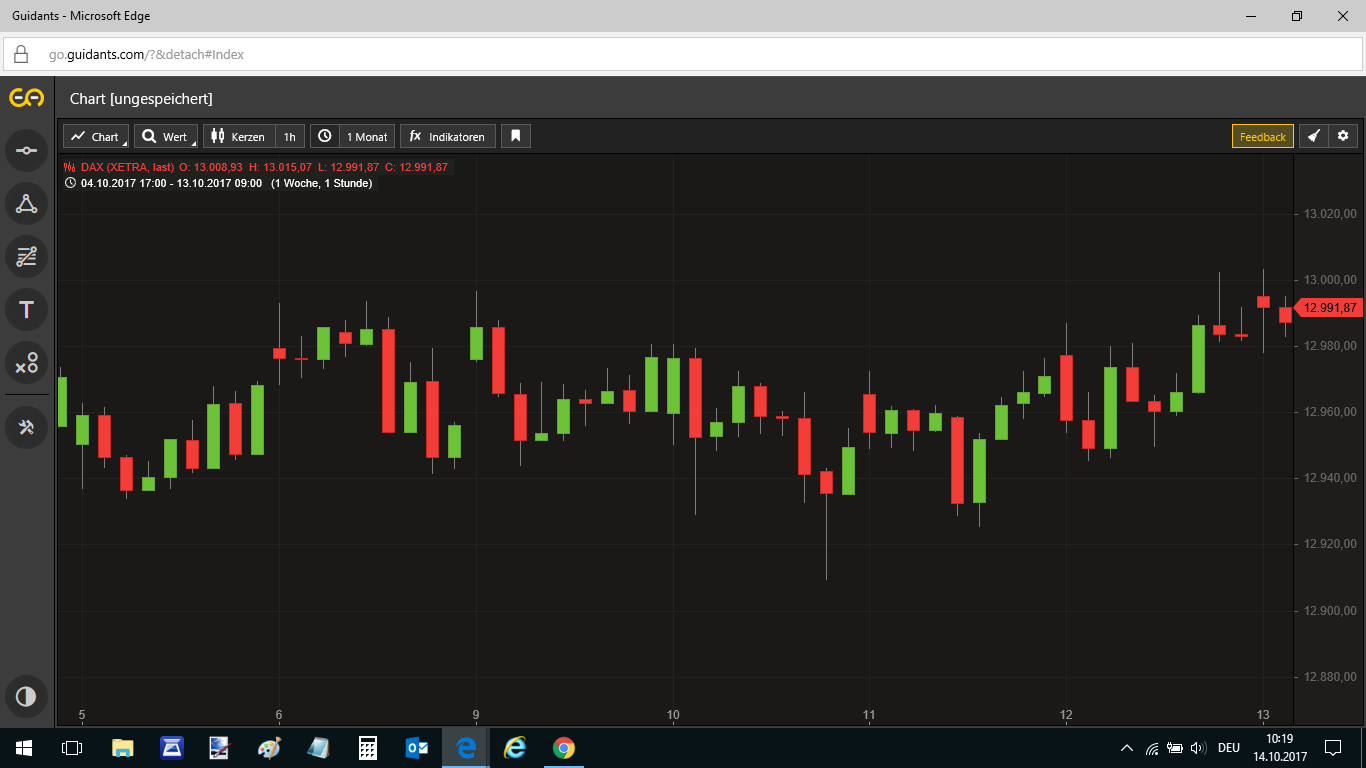The width and height of the screenshot is (1366, 768).
Task: Click the 13.020,00 price axis label
Action: pyautogui.click(x=1330, y=213)
